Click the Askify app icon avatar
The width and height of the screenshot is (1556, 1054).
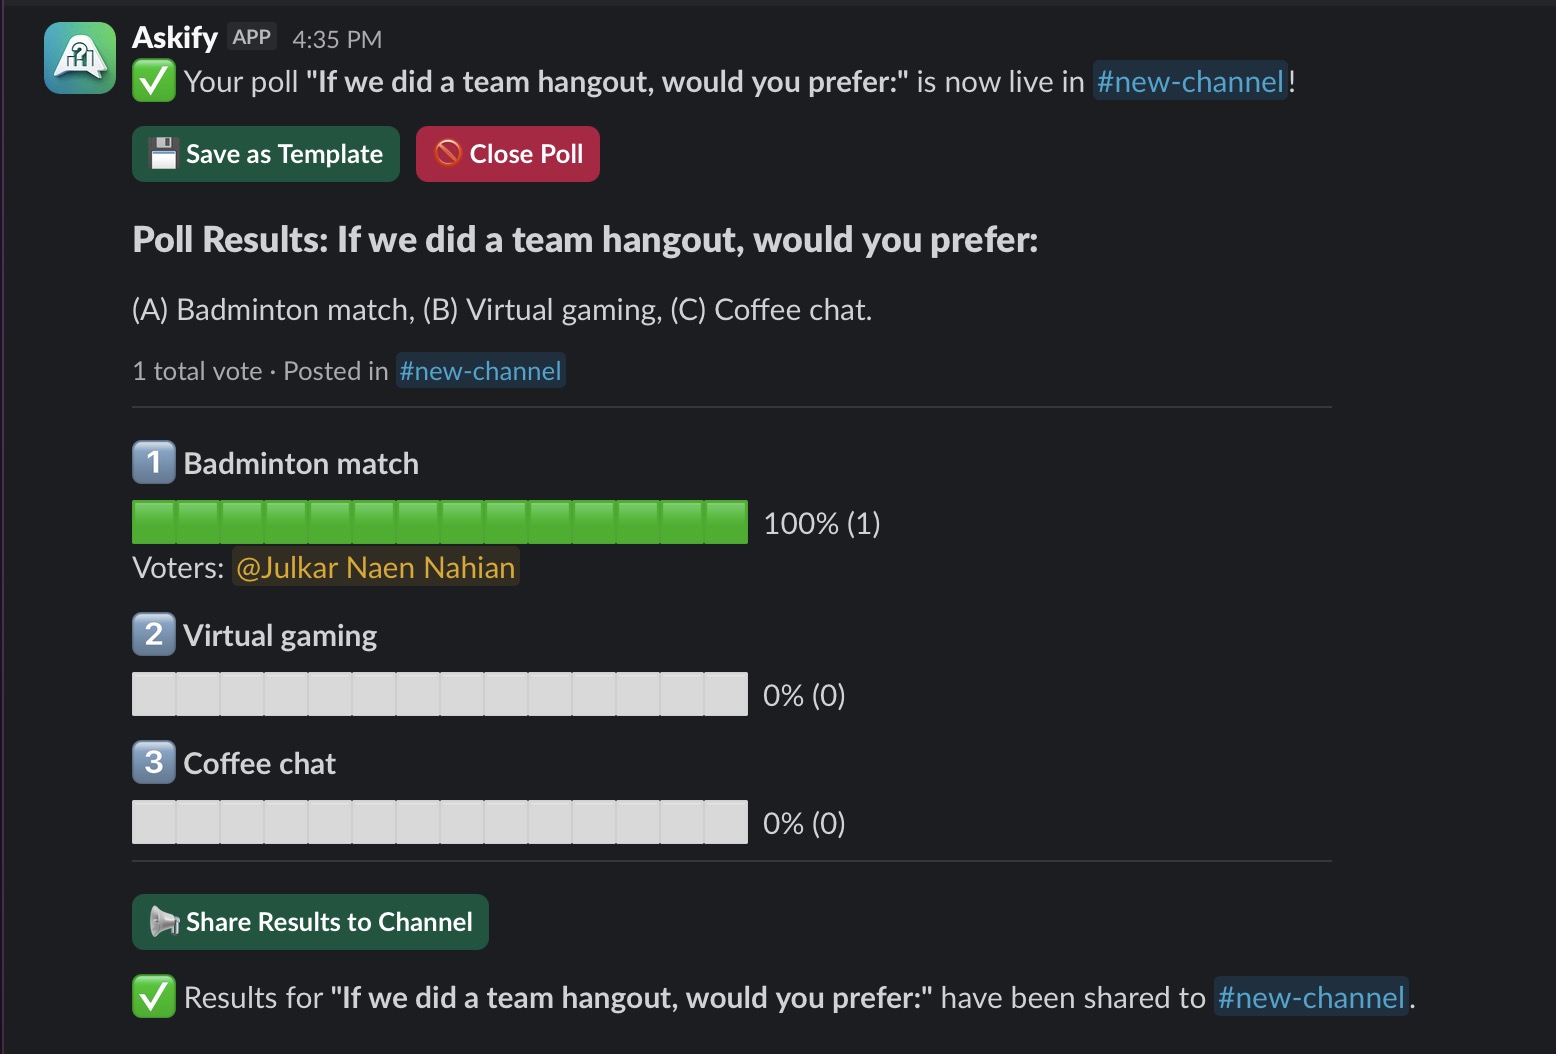[x=78, y=57]
